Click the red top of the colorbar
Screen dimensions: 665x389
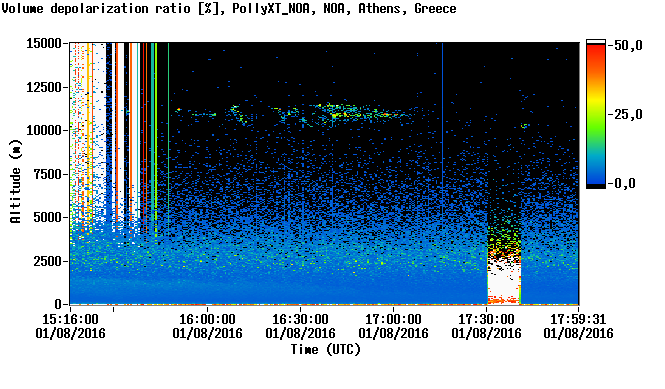tap(596, 48)
